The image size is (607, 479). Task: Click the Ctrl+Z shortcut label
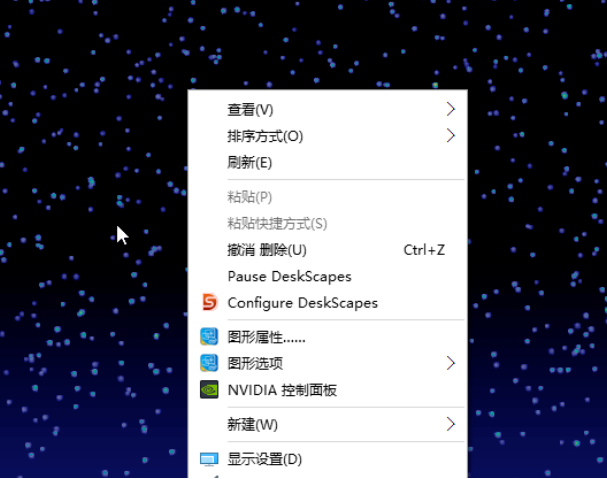[424, 250]
